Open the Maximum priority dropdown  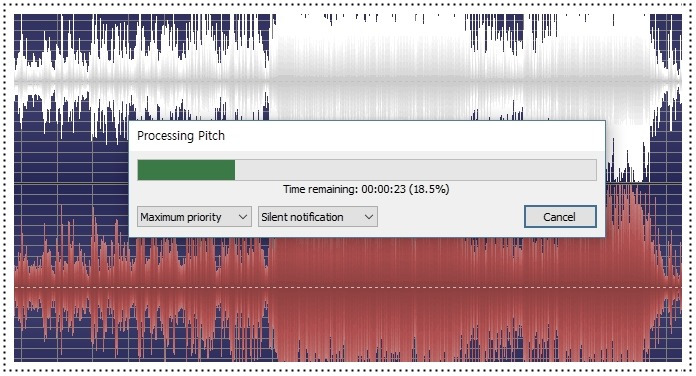point(194,217)
